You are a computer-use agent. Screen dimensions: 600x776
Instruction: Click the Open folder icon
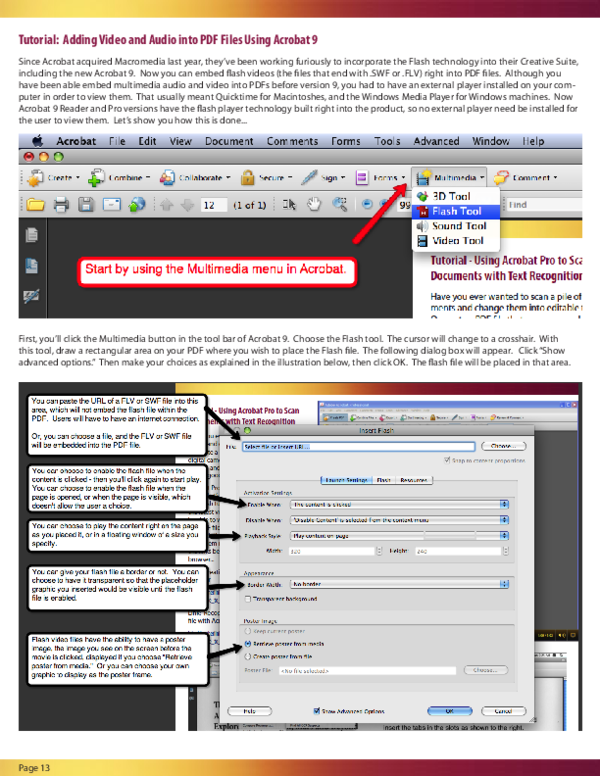point(35,204)
